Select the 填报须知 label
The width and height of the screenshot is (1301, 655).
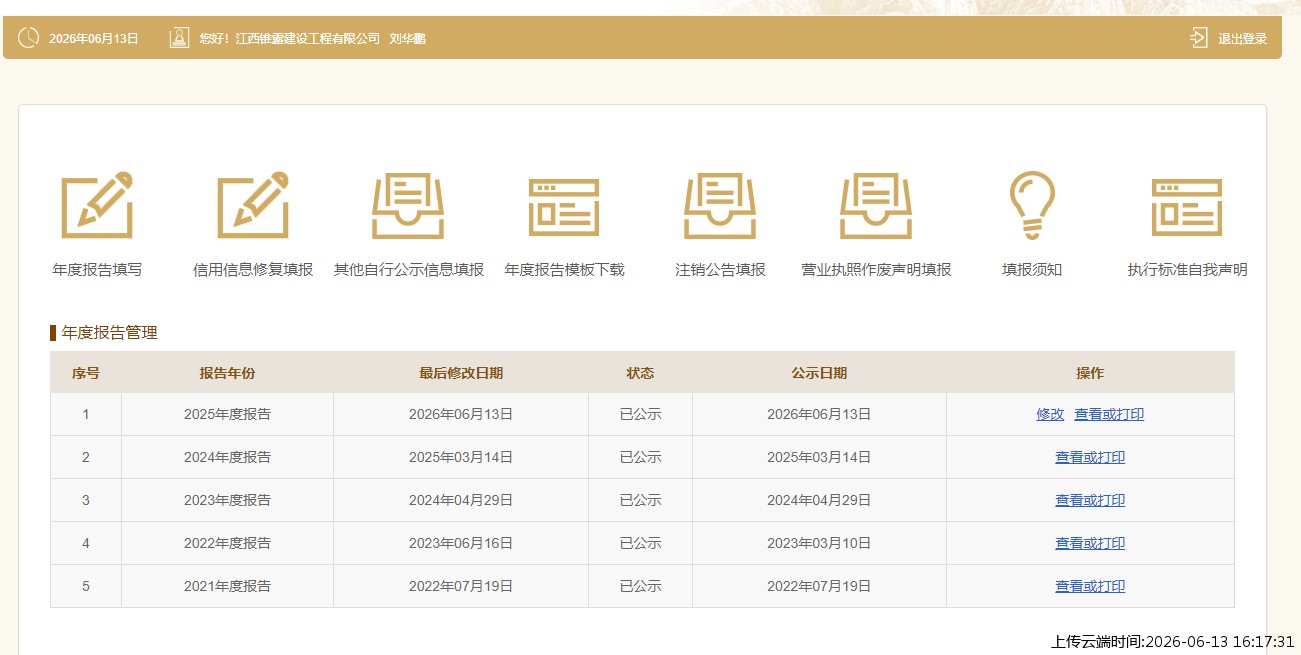[1032, 270]
